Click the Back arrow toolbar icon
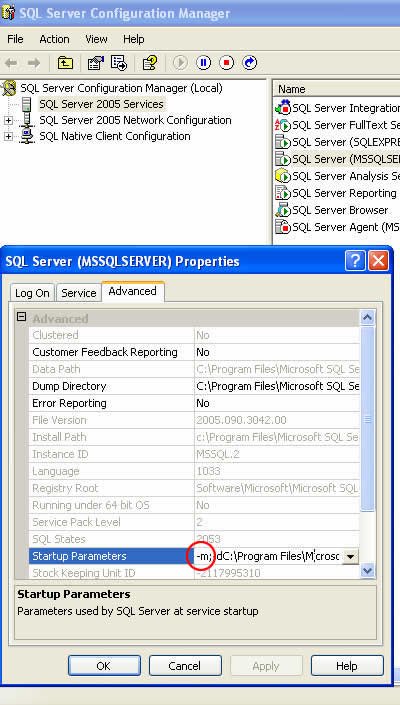 [x=11, y=62]
